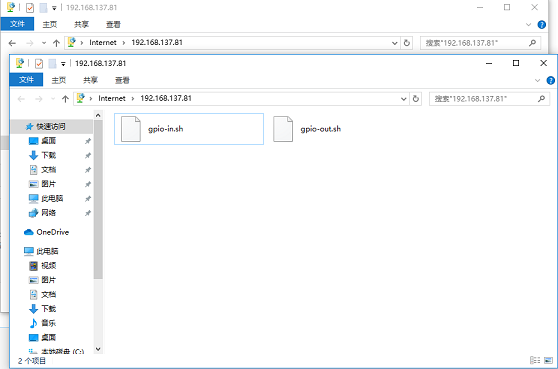The image size is (558, 369).
Task: Select OneDrive in navigation pane
Action: pos(52,232)
